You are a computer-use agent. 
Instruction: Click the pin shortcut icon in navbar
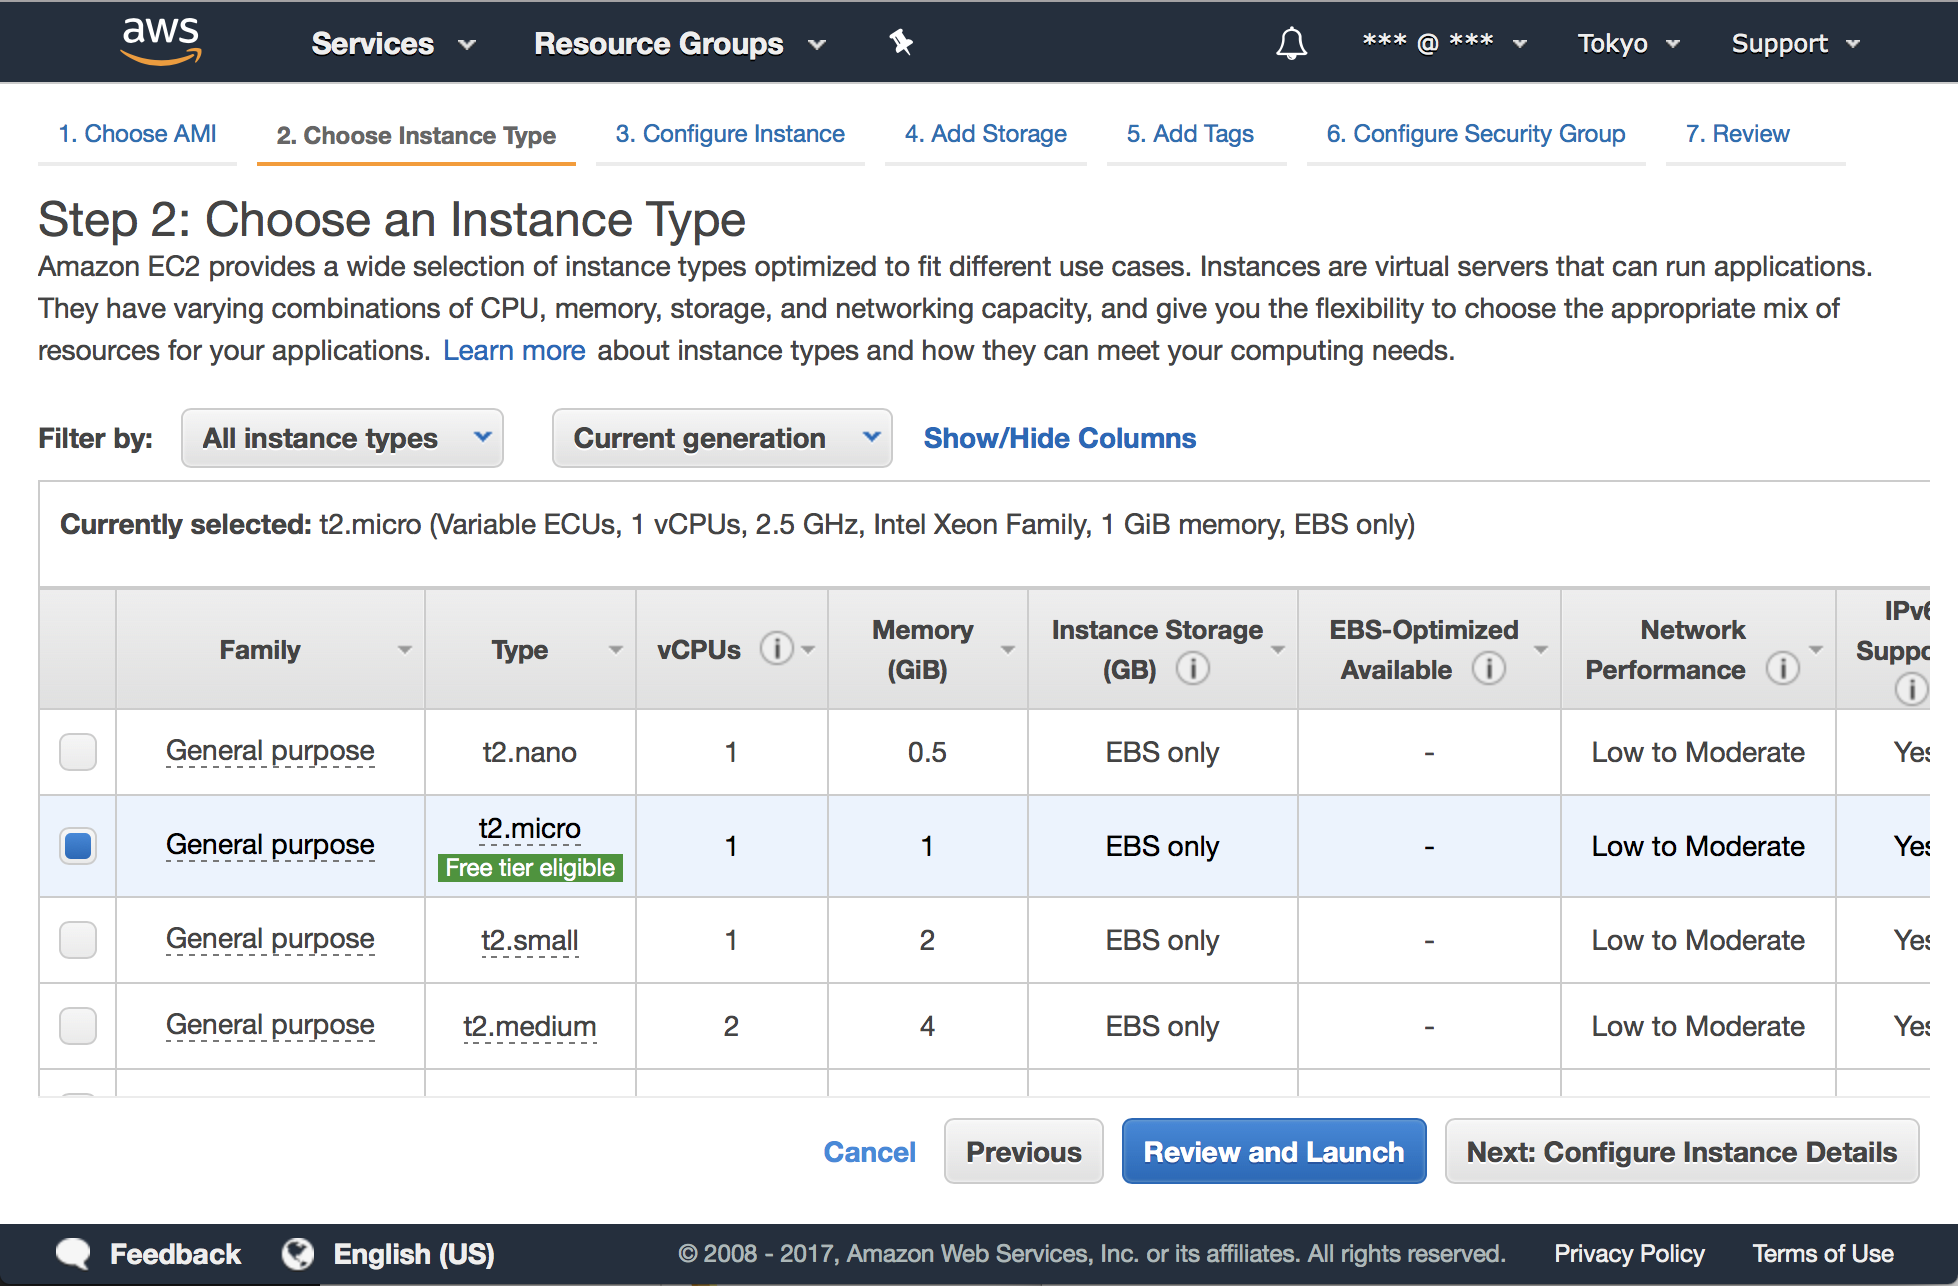[x=901, y=42]
